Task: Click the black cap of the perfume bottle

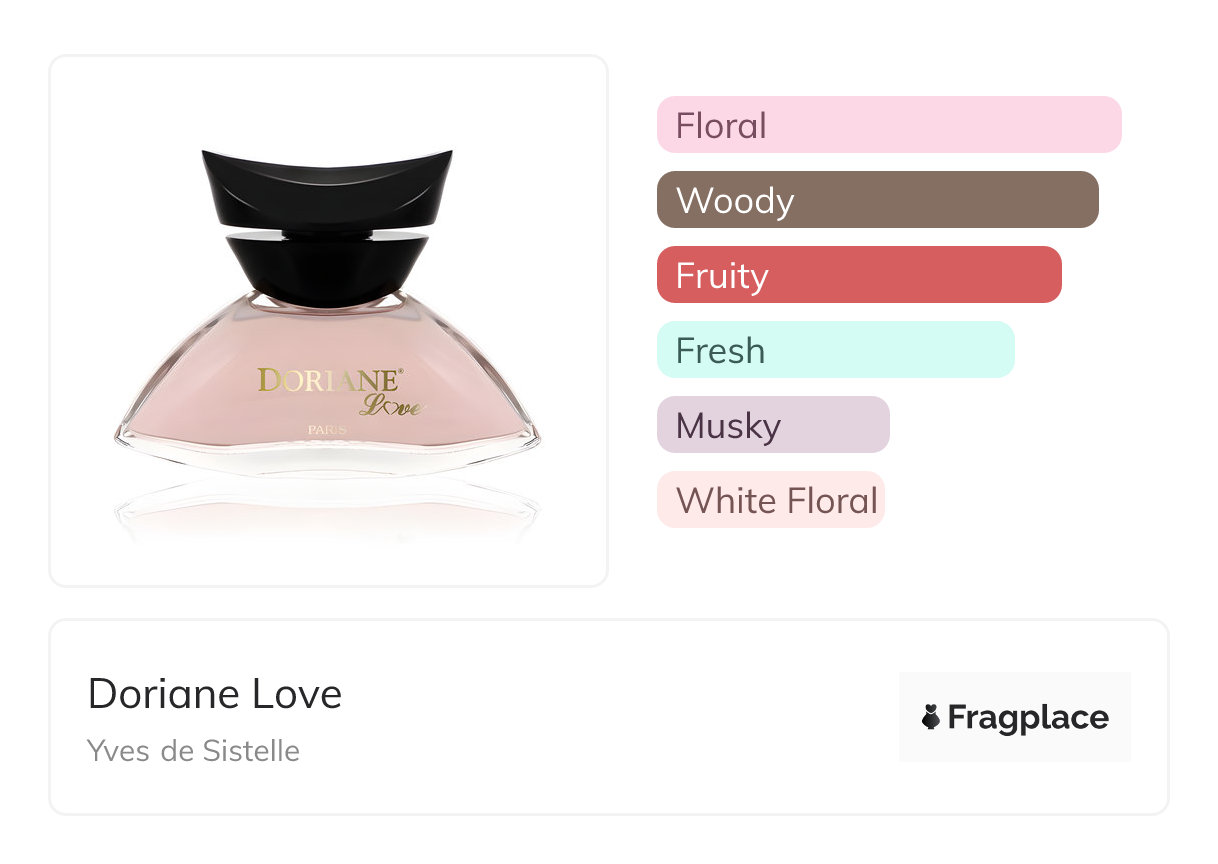Action: (326, 185)
